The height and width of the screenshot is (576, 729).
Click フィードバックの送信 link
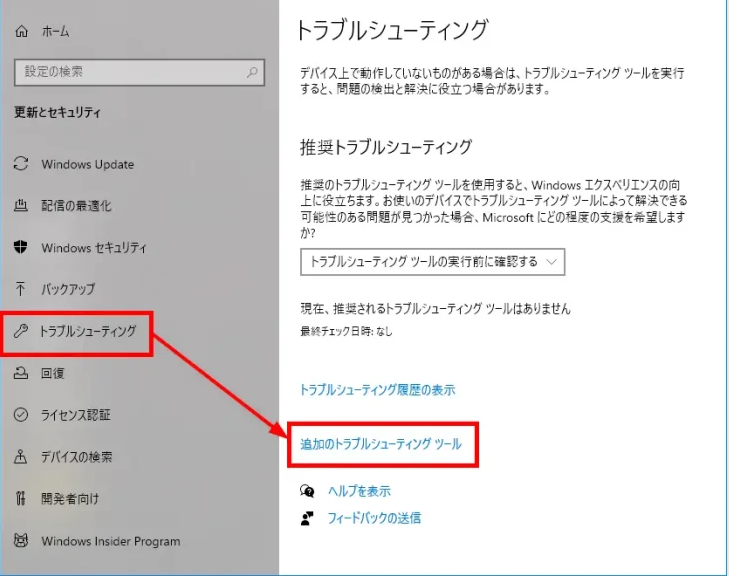pos(374,518)
